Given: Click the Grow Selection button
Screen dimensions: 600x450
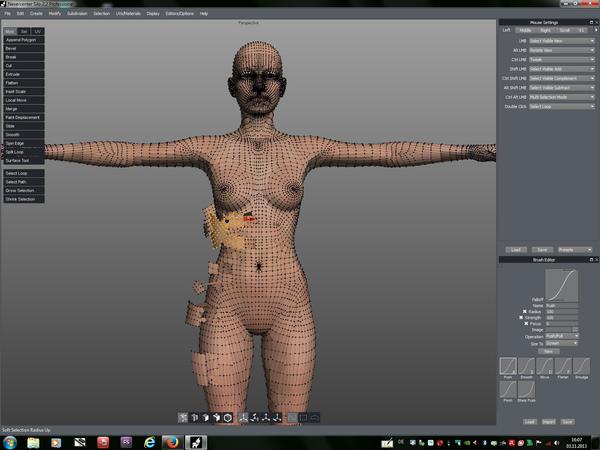Looking at the screenshot, I should (x=24, y=191).
